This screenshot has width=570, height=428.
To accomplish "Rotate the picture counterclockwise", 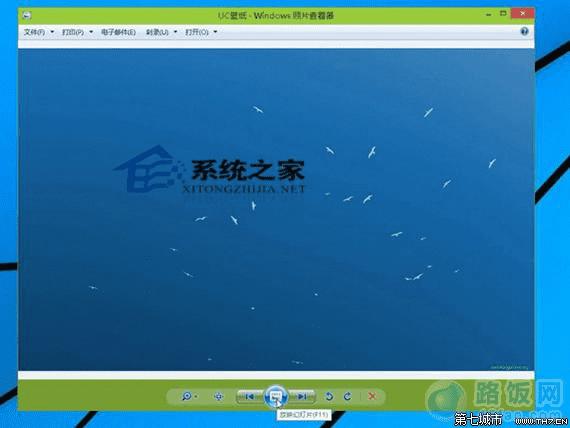I will (x=329, y=396).
